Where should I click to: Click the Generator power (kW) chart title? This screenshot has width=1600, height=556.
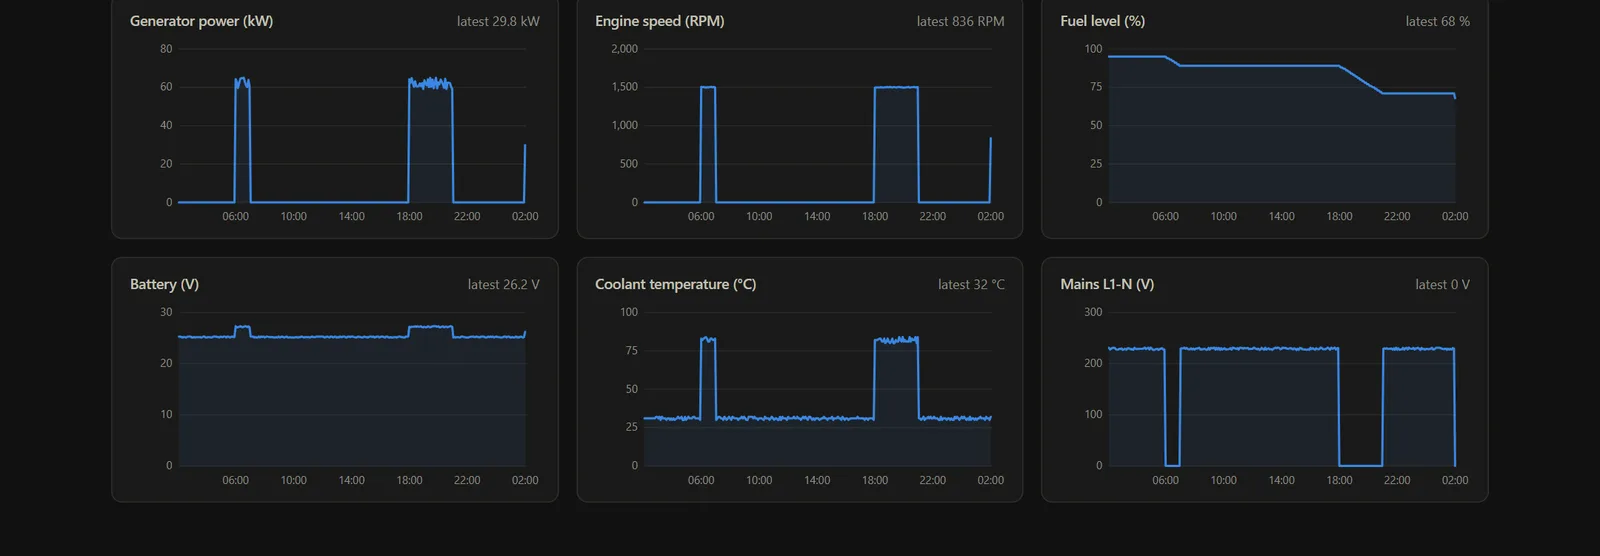point(201,21)
